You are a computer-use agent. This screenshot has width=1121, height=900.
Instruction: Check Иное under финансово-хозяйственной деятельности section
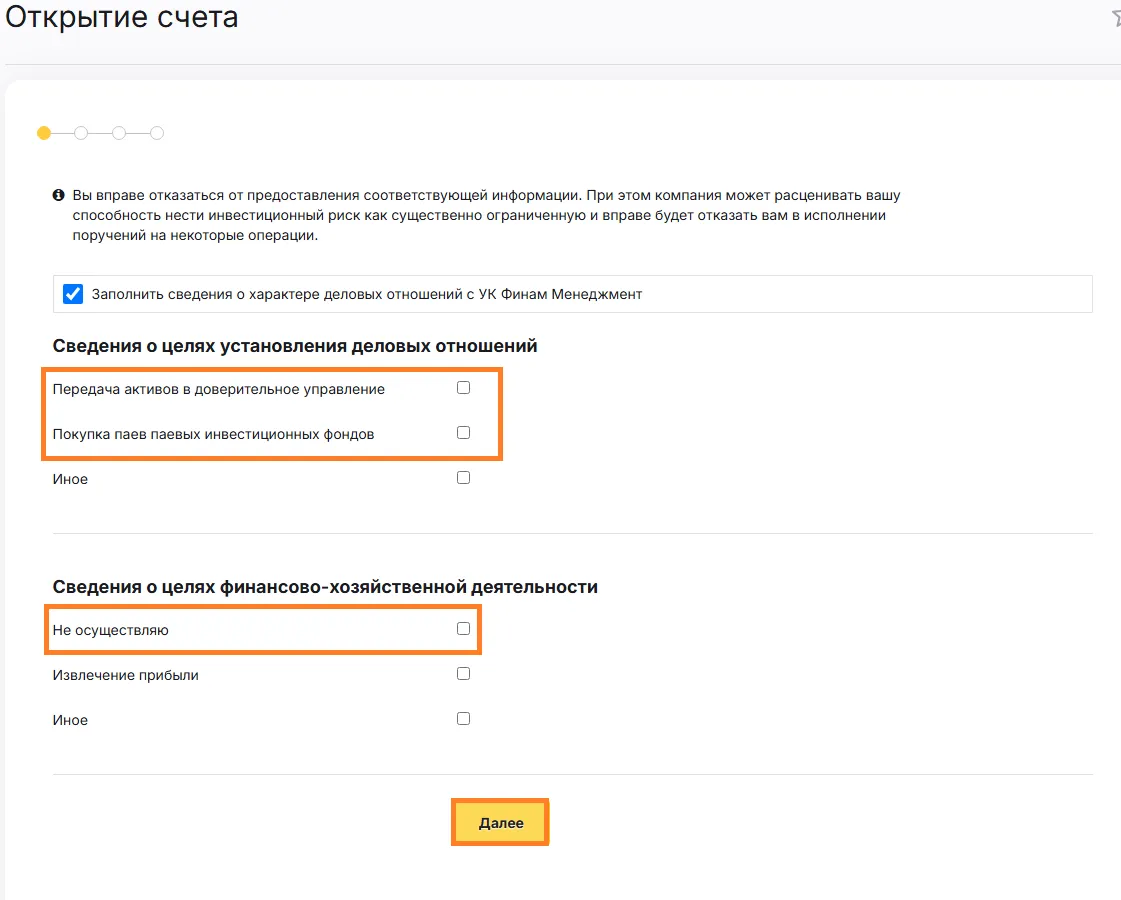click(463, 718)
